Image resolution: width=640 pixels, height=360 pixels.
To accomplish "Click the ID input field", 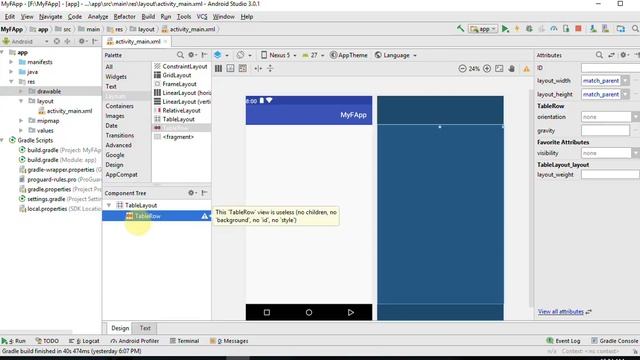I will [x=610, y=68].
